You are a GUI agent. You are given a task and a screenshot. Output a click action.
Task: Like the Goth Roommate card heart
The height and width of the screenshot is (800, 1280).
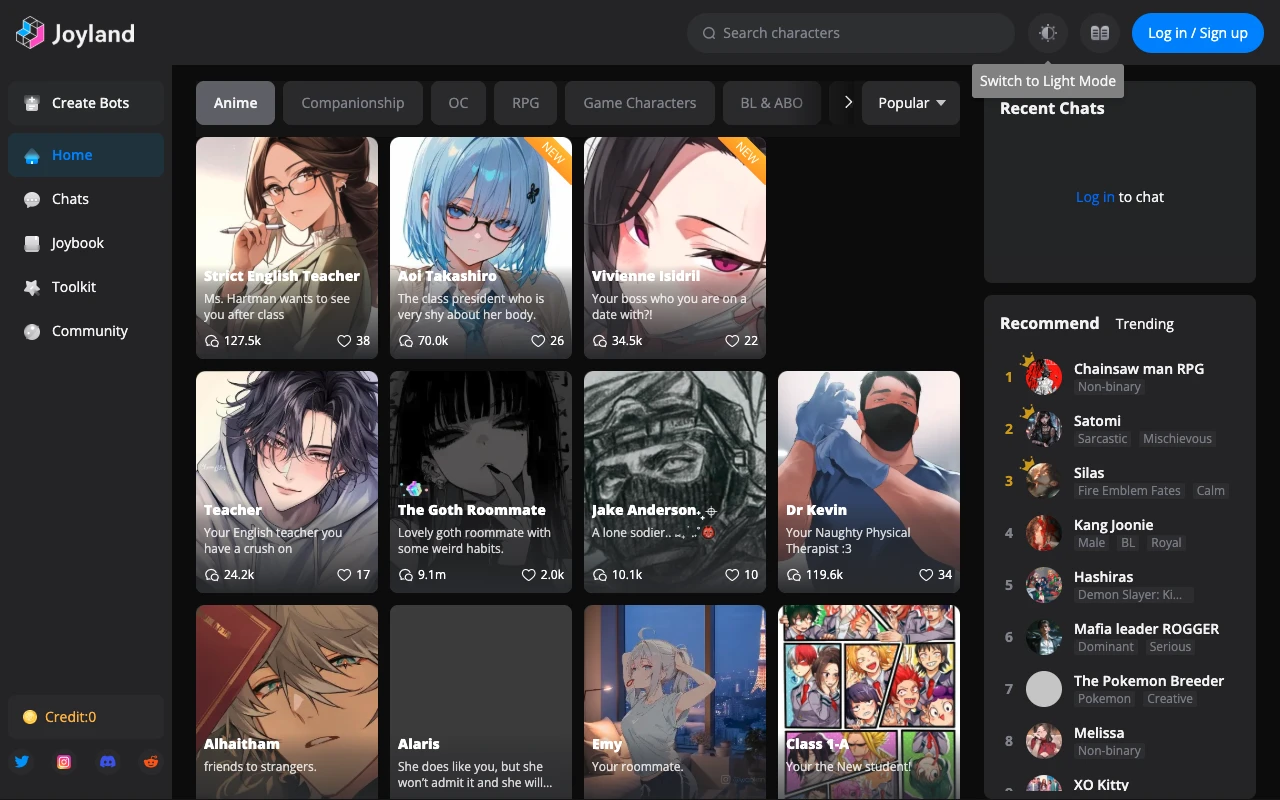click(529, 575)
